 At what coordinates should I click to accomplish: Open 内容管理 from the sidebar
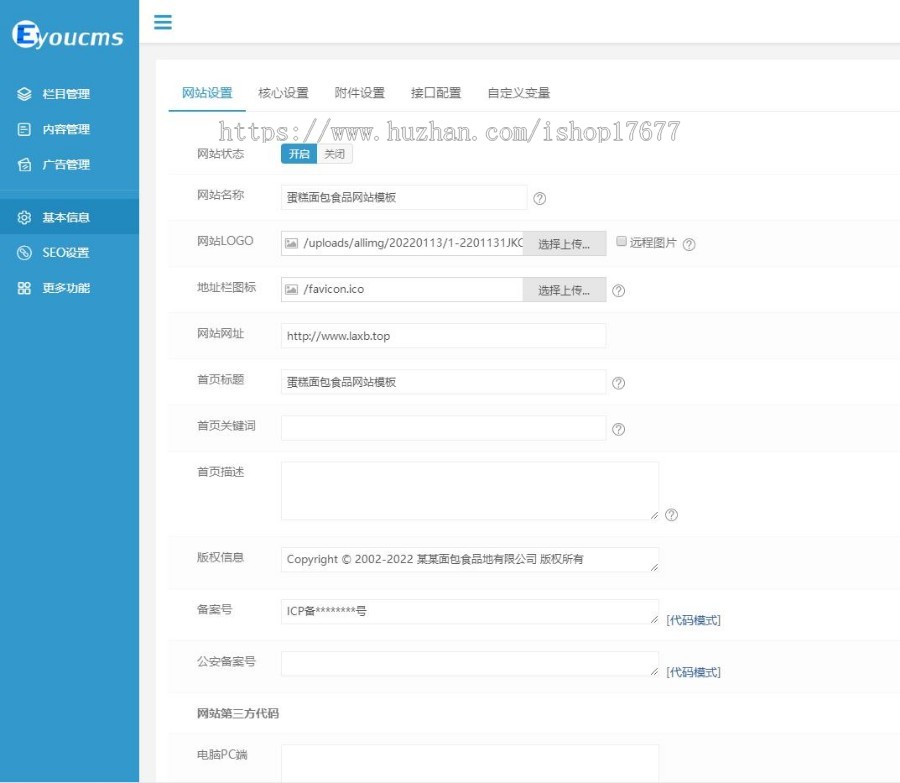click(x=69, y=129)
